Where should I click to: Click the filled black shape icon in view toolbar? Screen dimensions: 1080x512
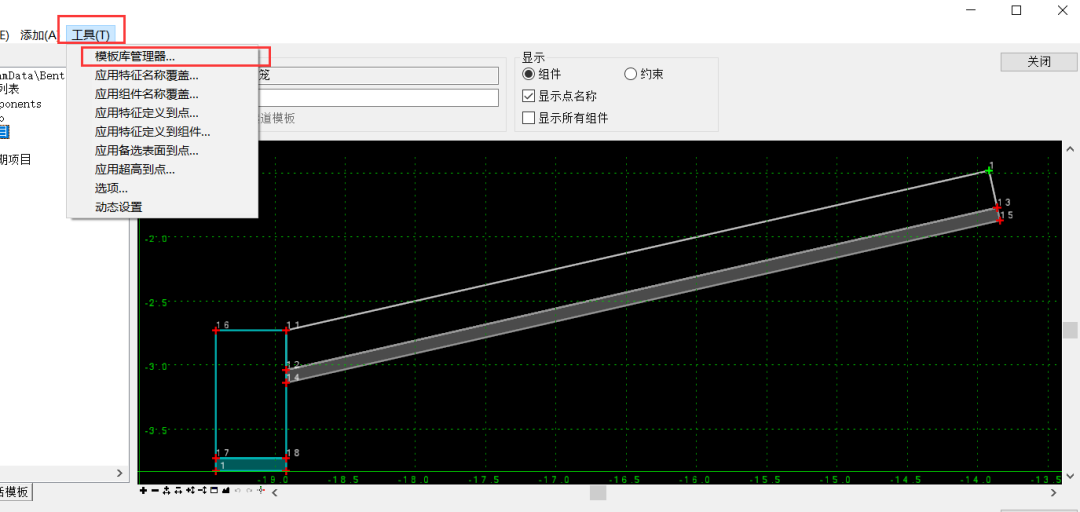[x=226, y=490]
